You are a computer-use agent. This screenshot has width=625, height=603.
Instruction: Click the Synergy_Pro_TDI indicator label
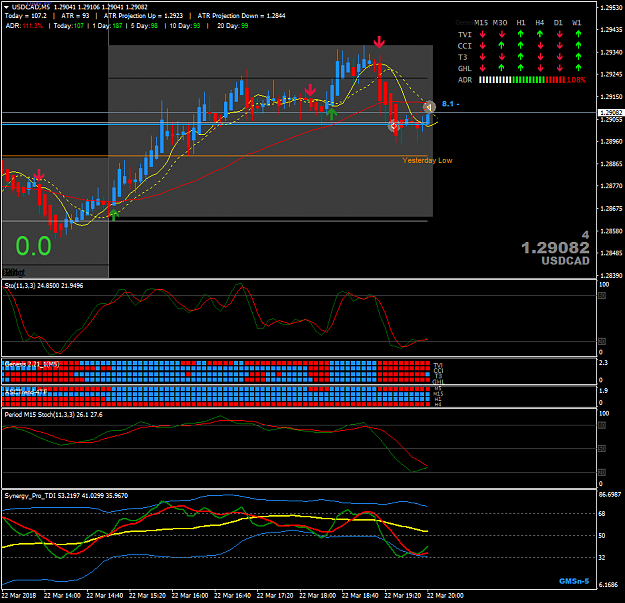[x=66, y=496]
